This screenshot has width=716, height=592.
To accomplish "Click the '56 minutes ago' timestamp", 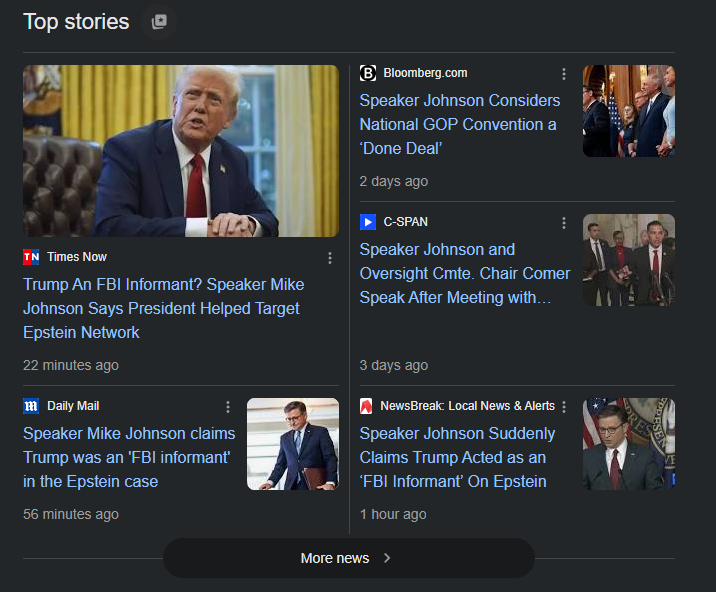I will coord(71,514).
